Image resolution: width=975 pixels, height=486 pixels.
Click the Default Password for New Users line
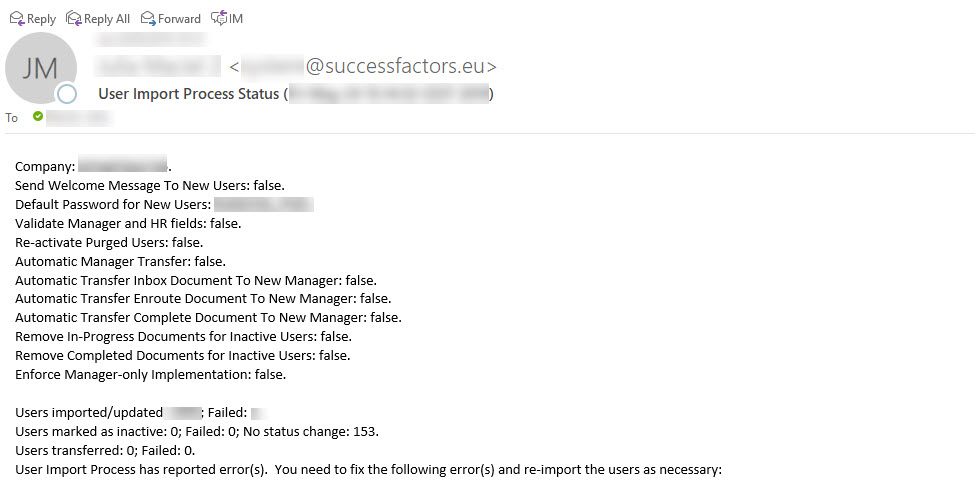pos(164,204)
